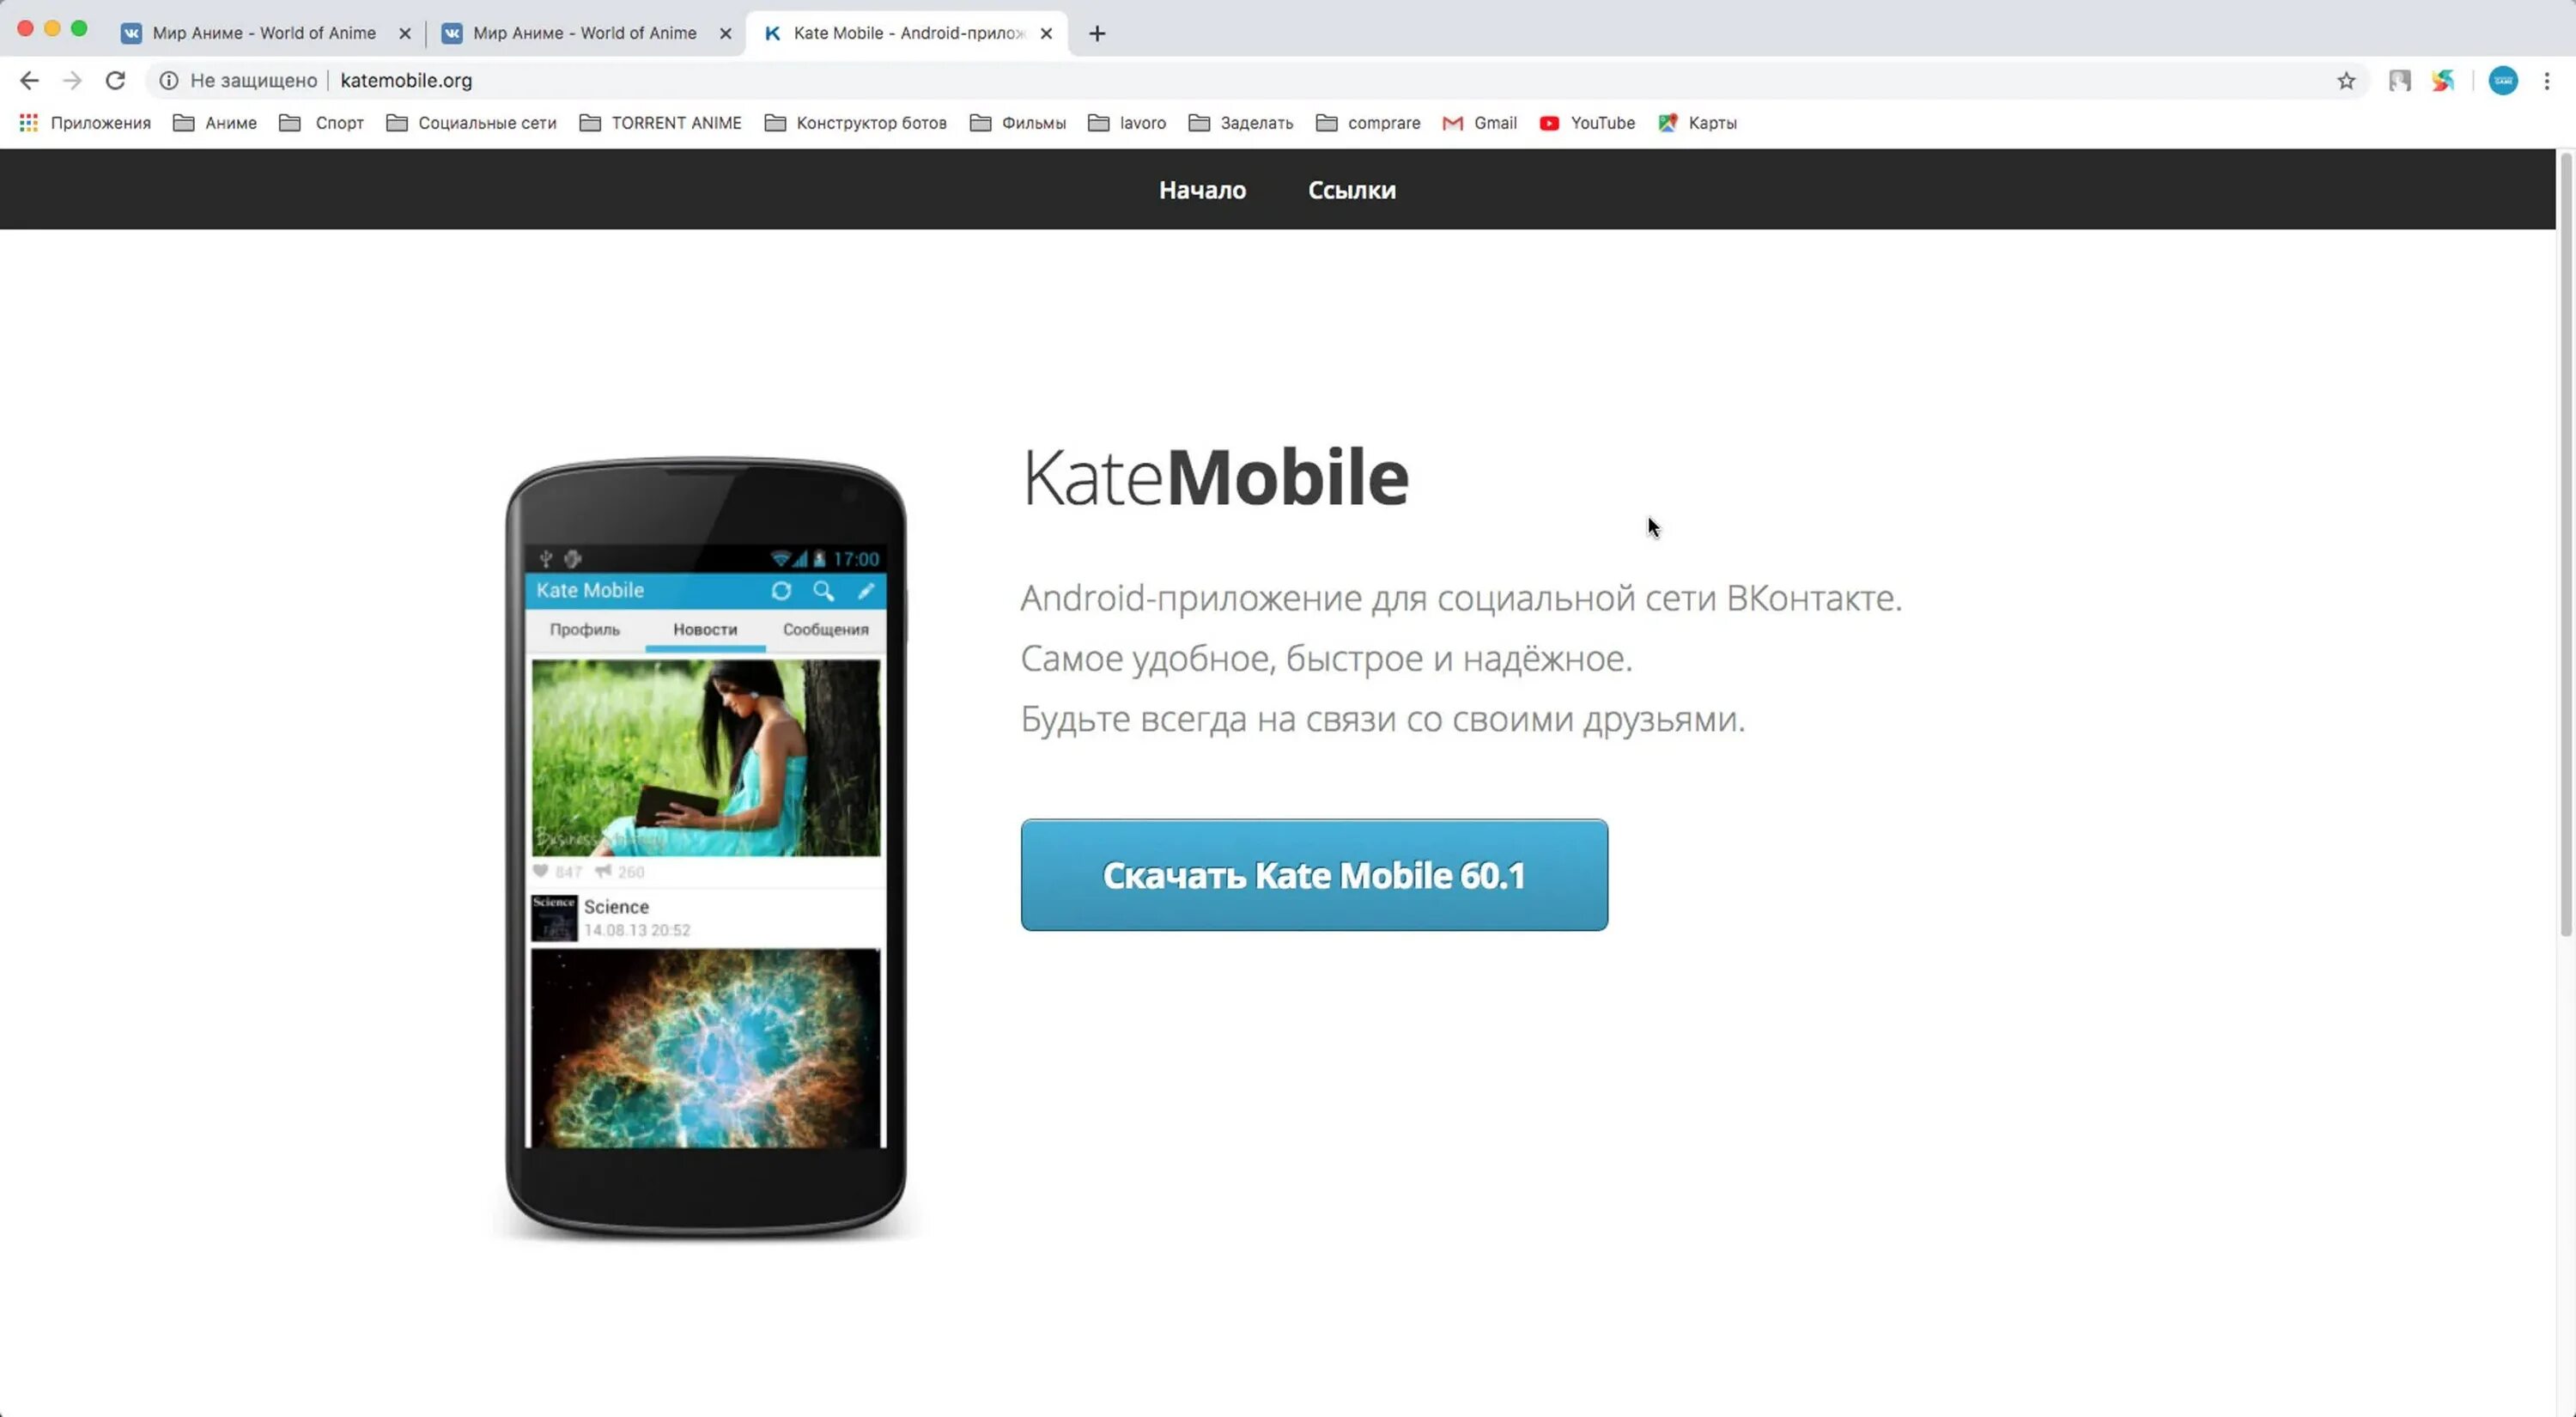Click the browser extensions icon
2576x1417 pixels.
[x=2402, y=80]
